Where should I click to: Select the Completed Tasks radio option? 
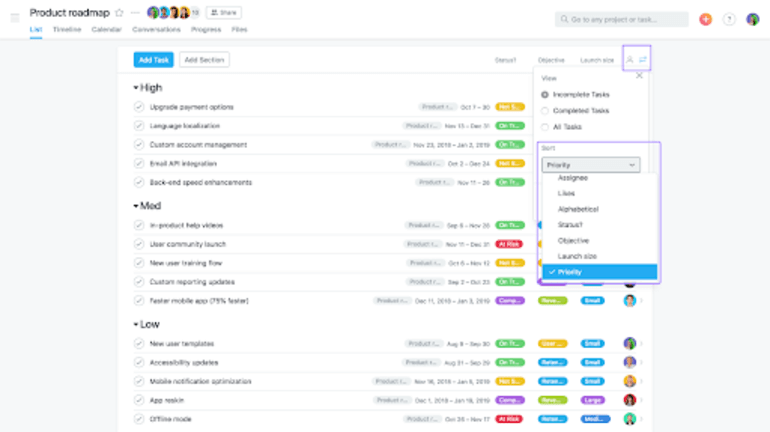(545, 110)
